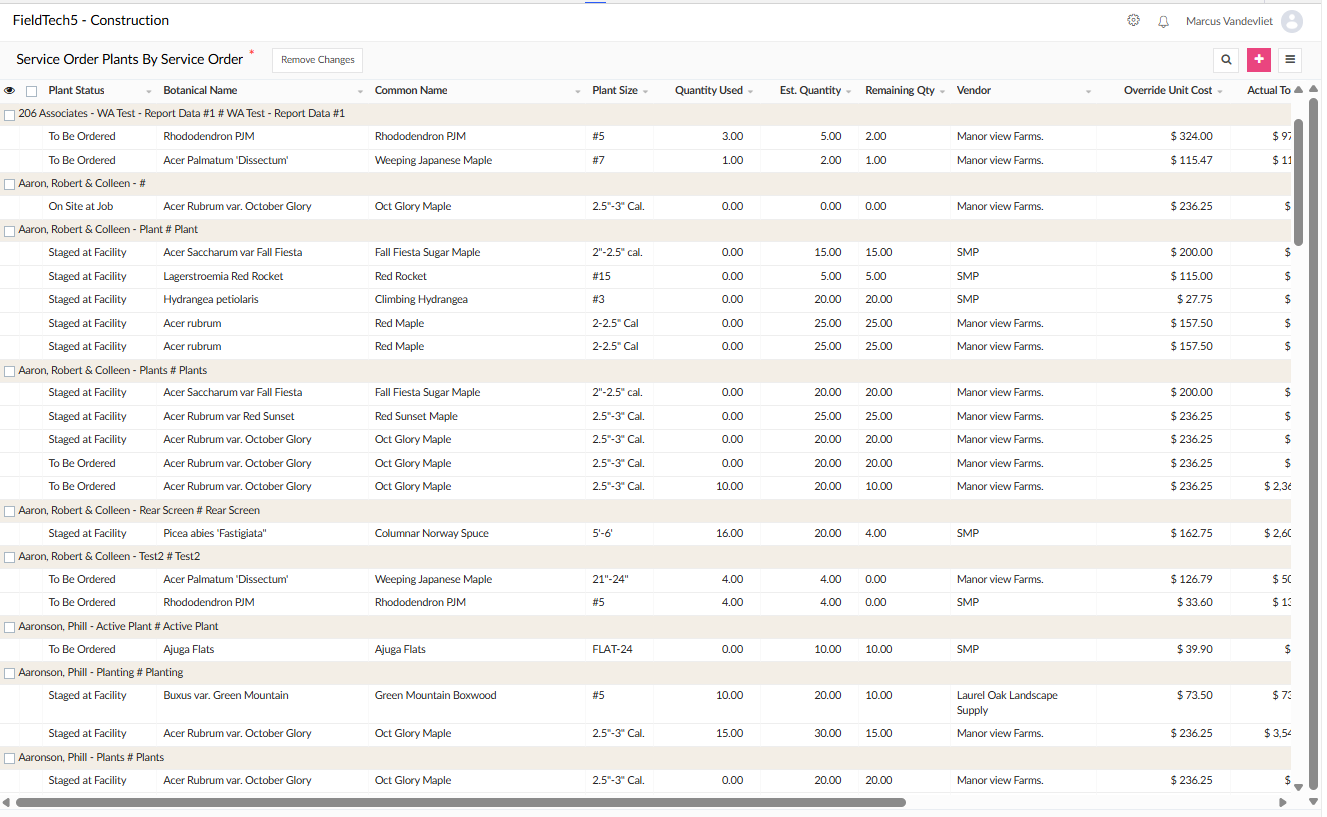Click the scroll-down arrow
The height and width of the screenshot is (817, 1327).
coord(1299,787)
